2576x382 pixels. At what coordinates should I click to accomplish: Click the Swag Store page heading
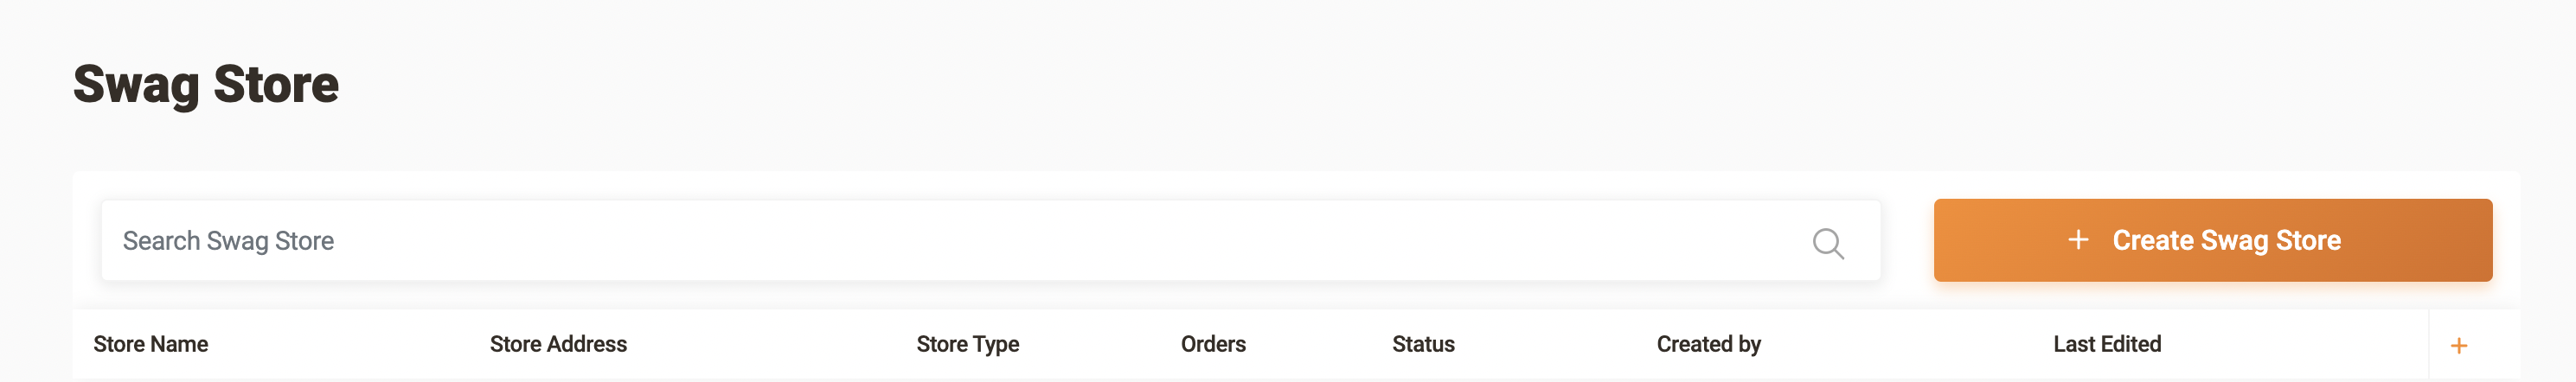click(206, 84)
